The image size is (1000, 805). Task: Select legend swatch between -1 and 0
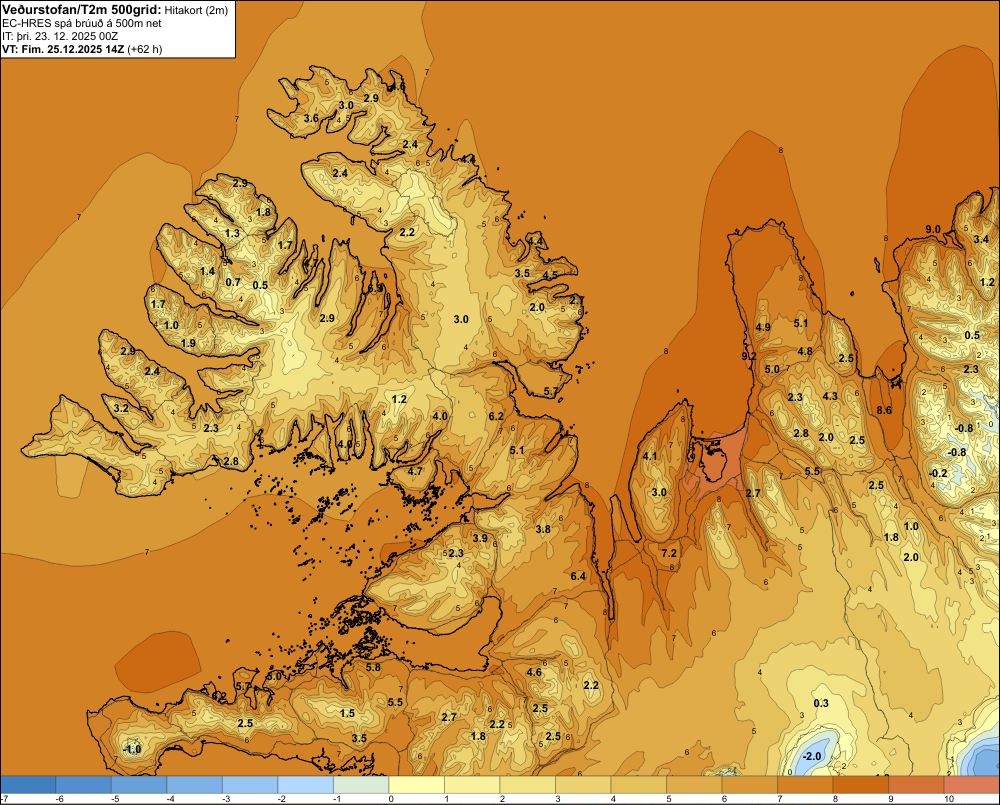361,785
